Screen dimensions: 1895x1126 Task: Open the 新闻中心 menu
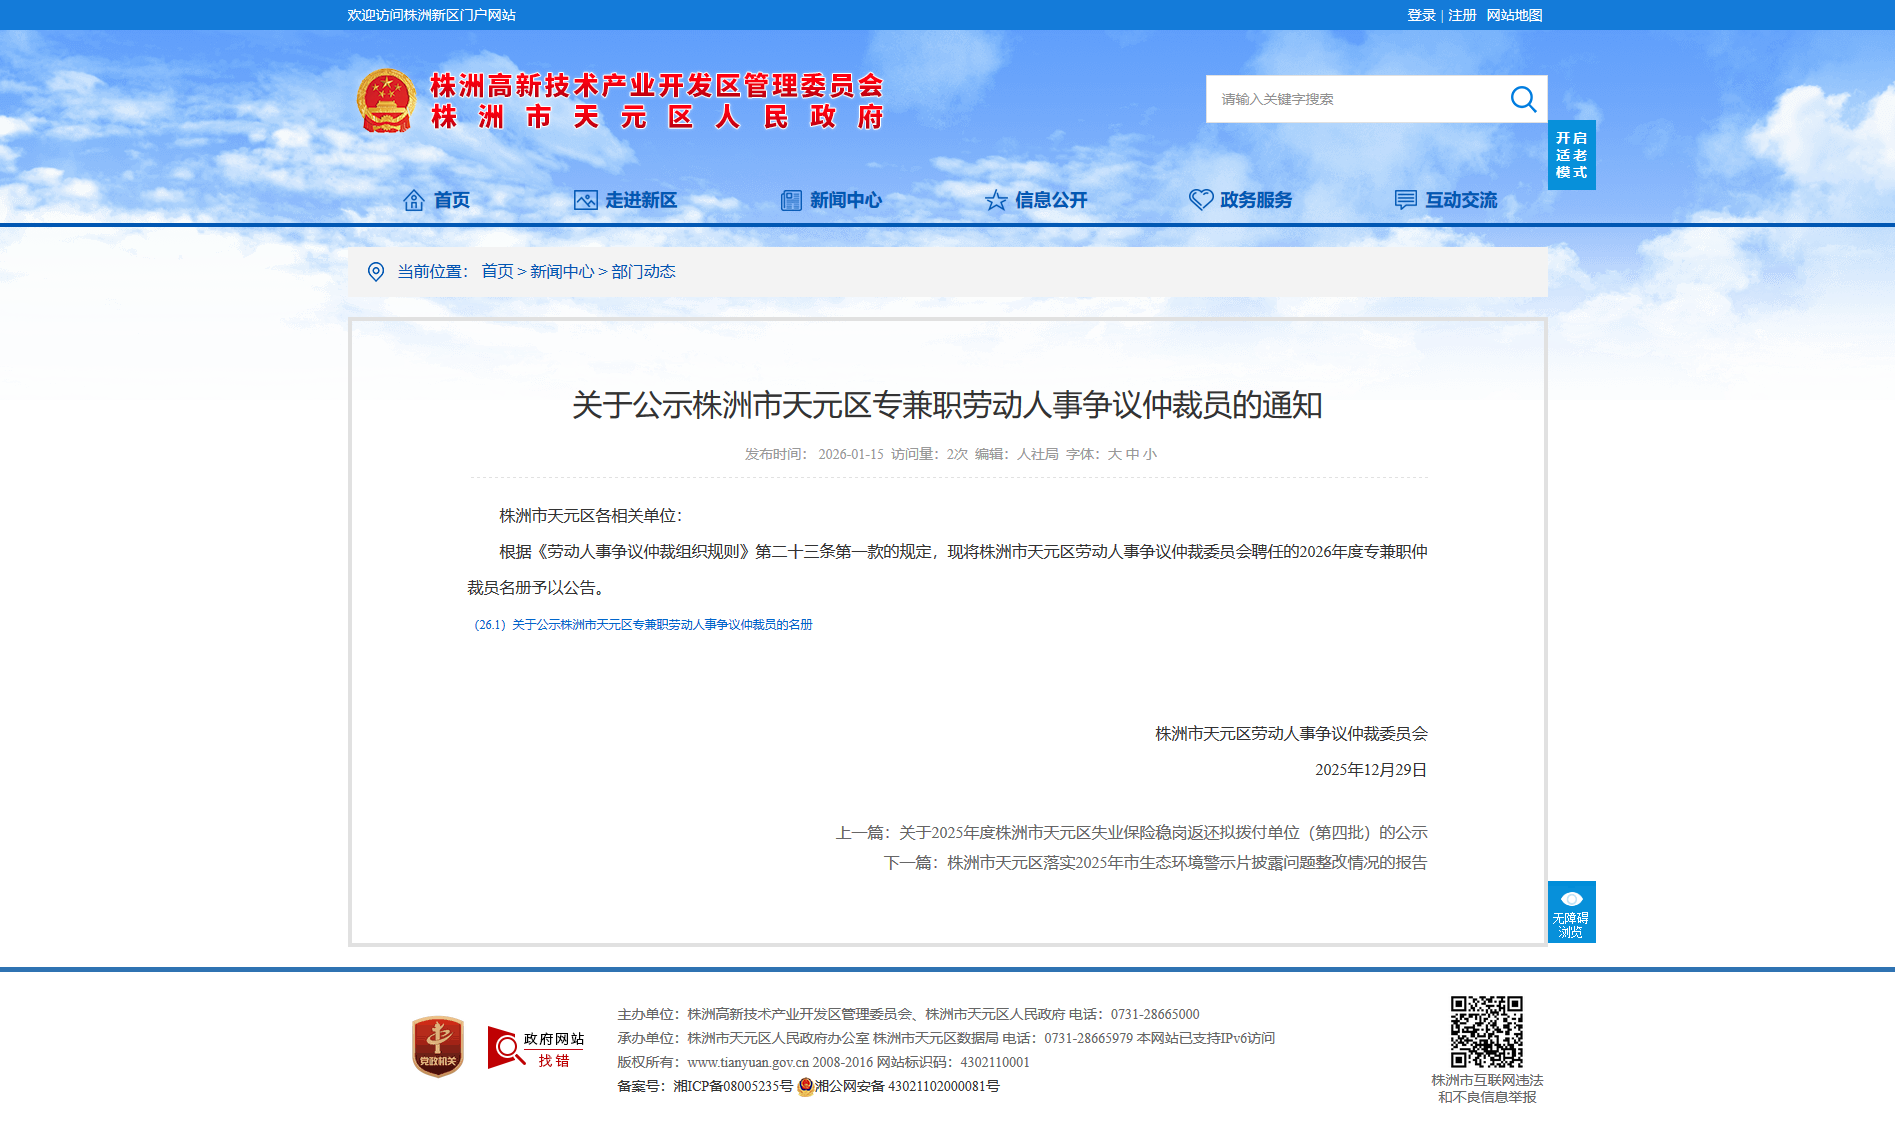(x=845, y=200)
